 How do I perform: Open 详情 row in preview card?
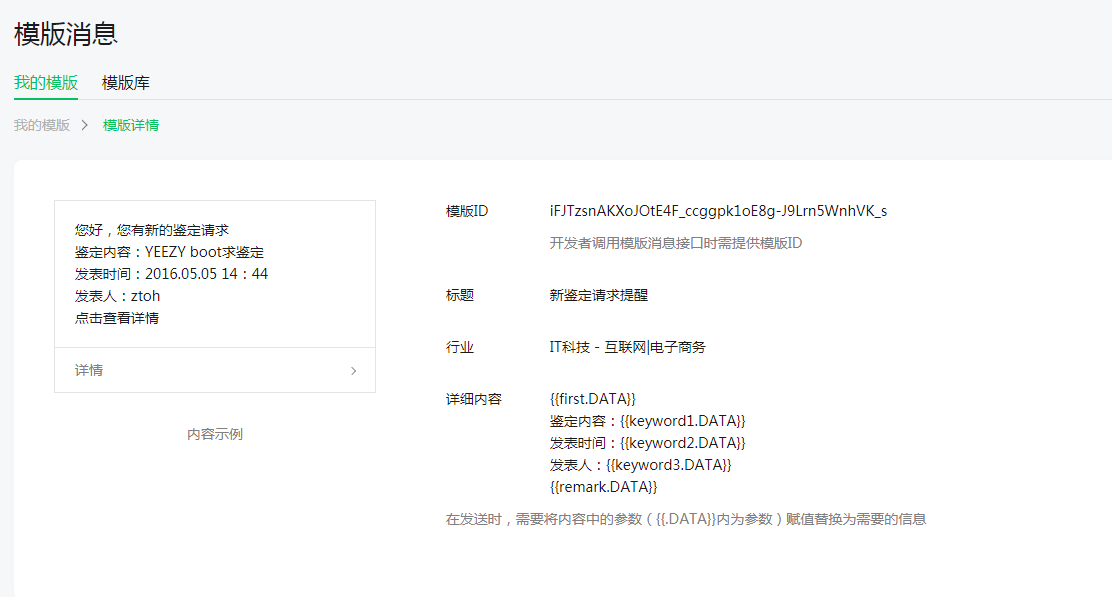pyautogui.click(x=215, y=370)
